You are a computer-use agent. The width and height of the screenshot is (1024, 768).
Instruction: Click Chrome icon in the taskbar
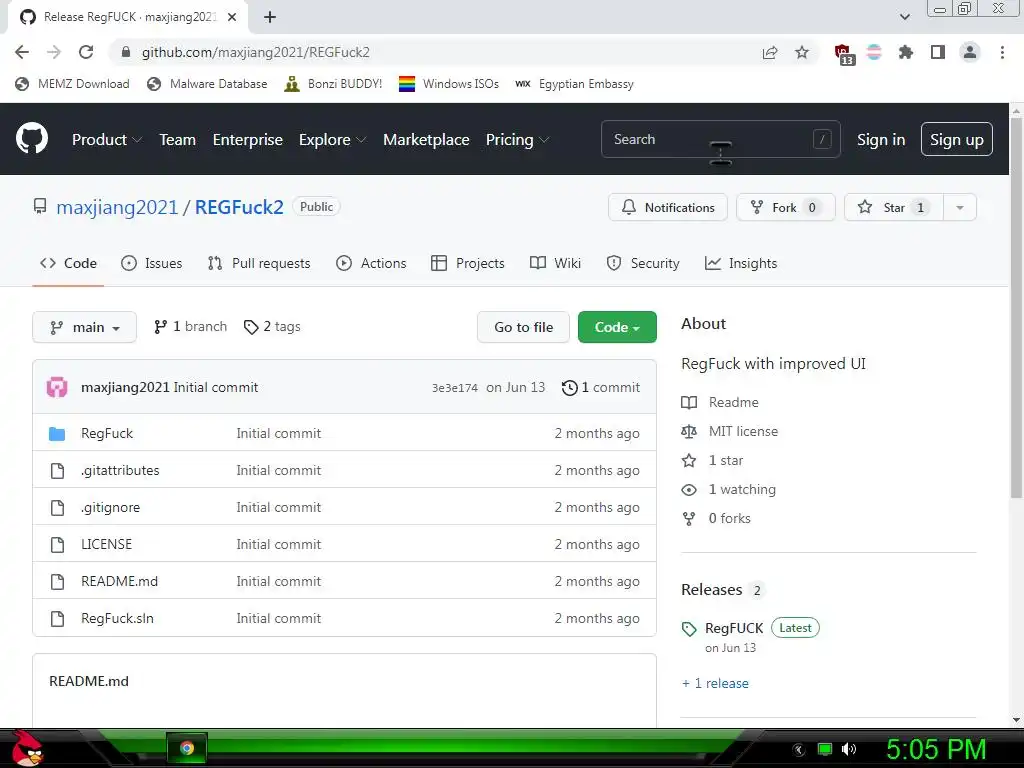coord(187,748)
